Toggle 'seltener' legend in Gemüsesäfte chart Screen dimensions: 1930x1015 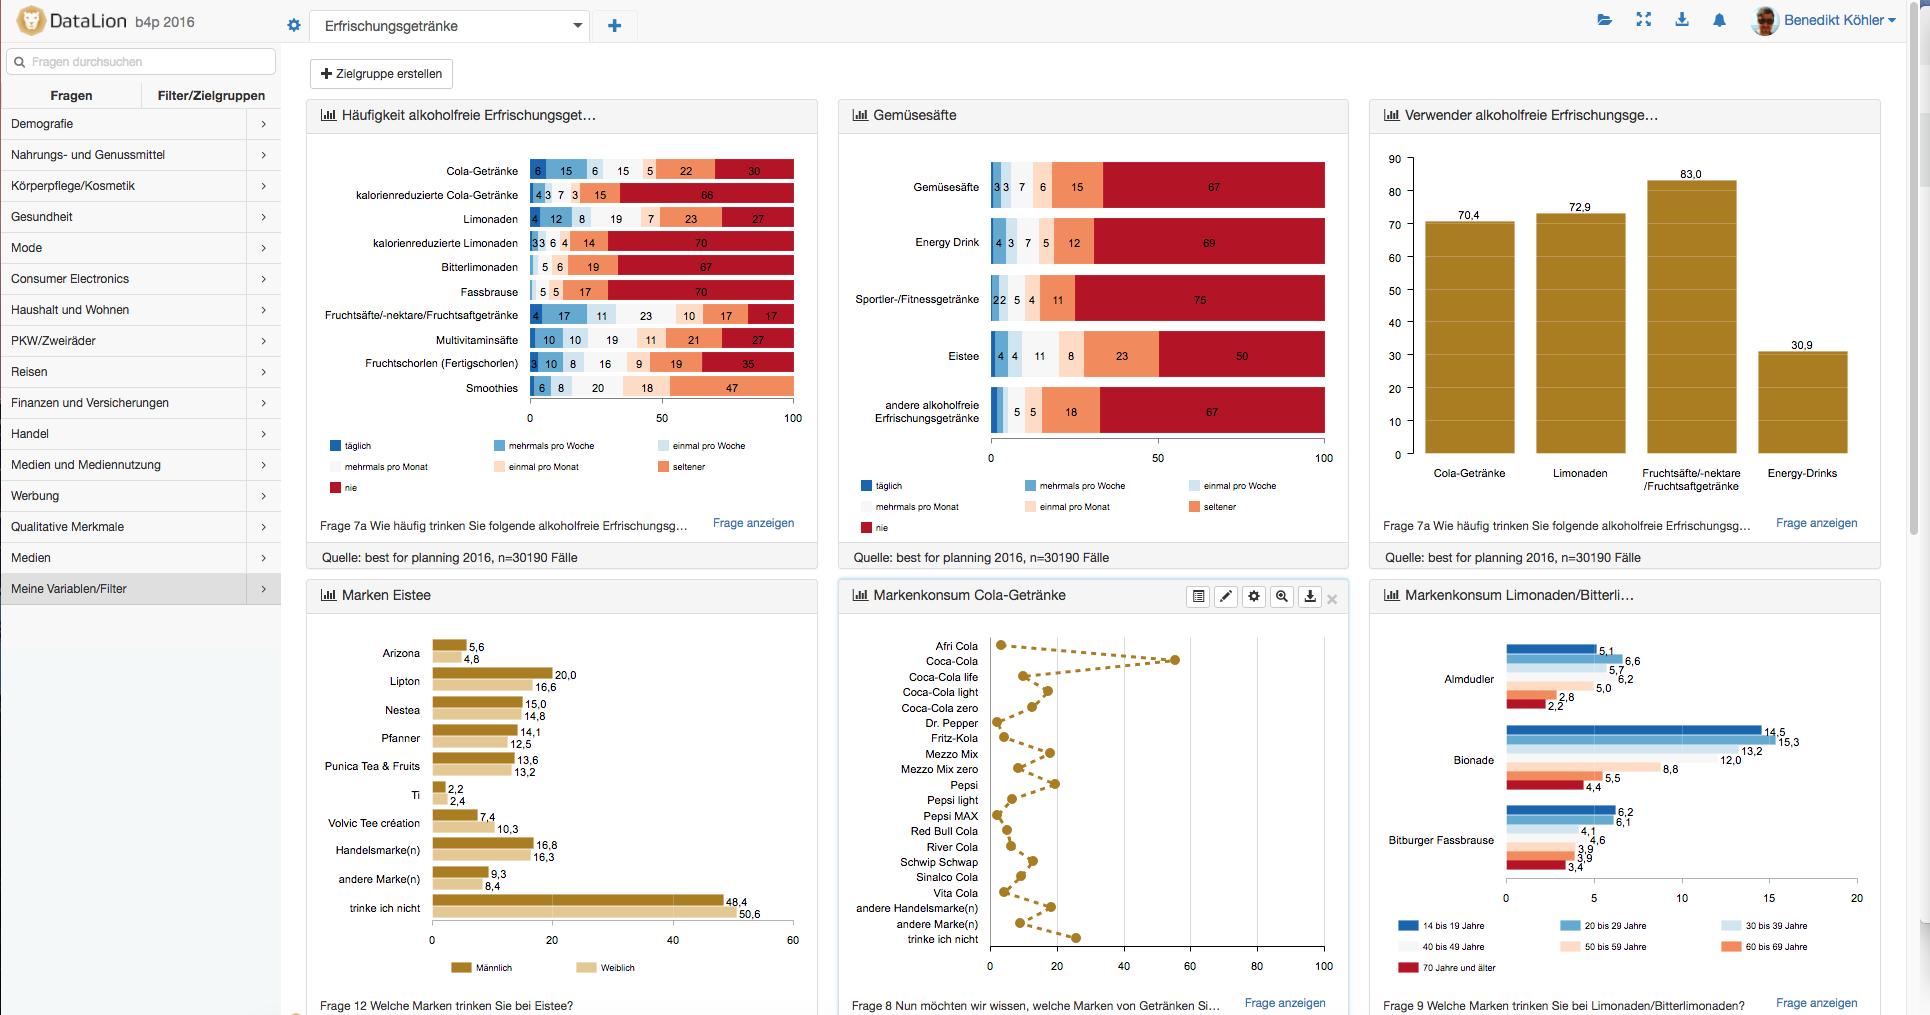click(1212, 507)
